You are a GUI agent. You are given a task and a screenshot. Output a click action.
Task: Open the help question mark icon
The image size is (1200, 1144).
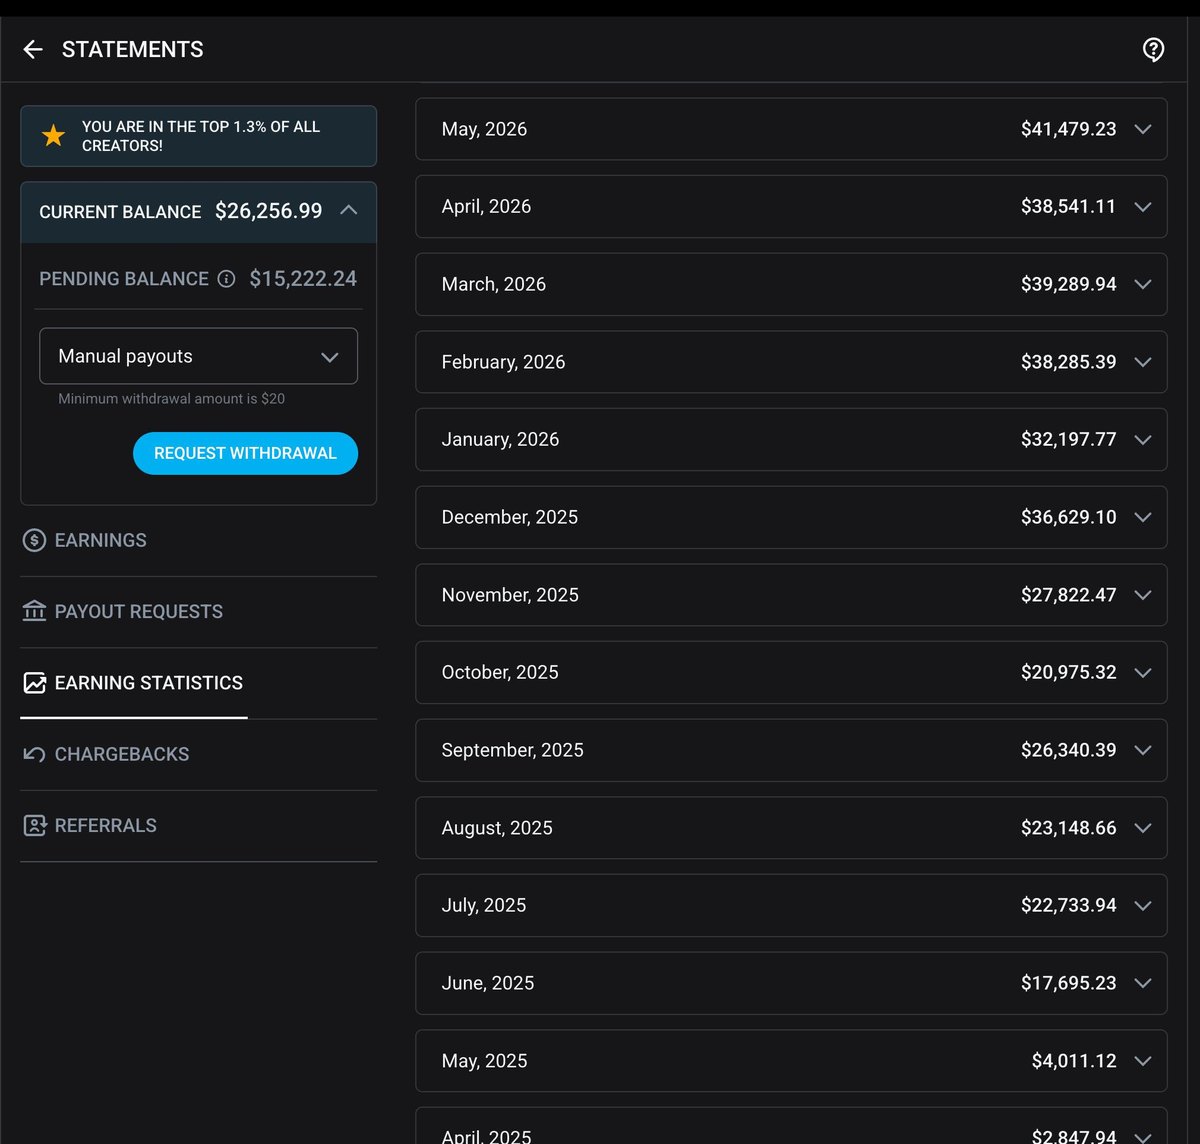(1153, 49)
